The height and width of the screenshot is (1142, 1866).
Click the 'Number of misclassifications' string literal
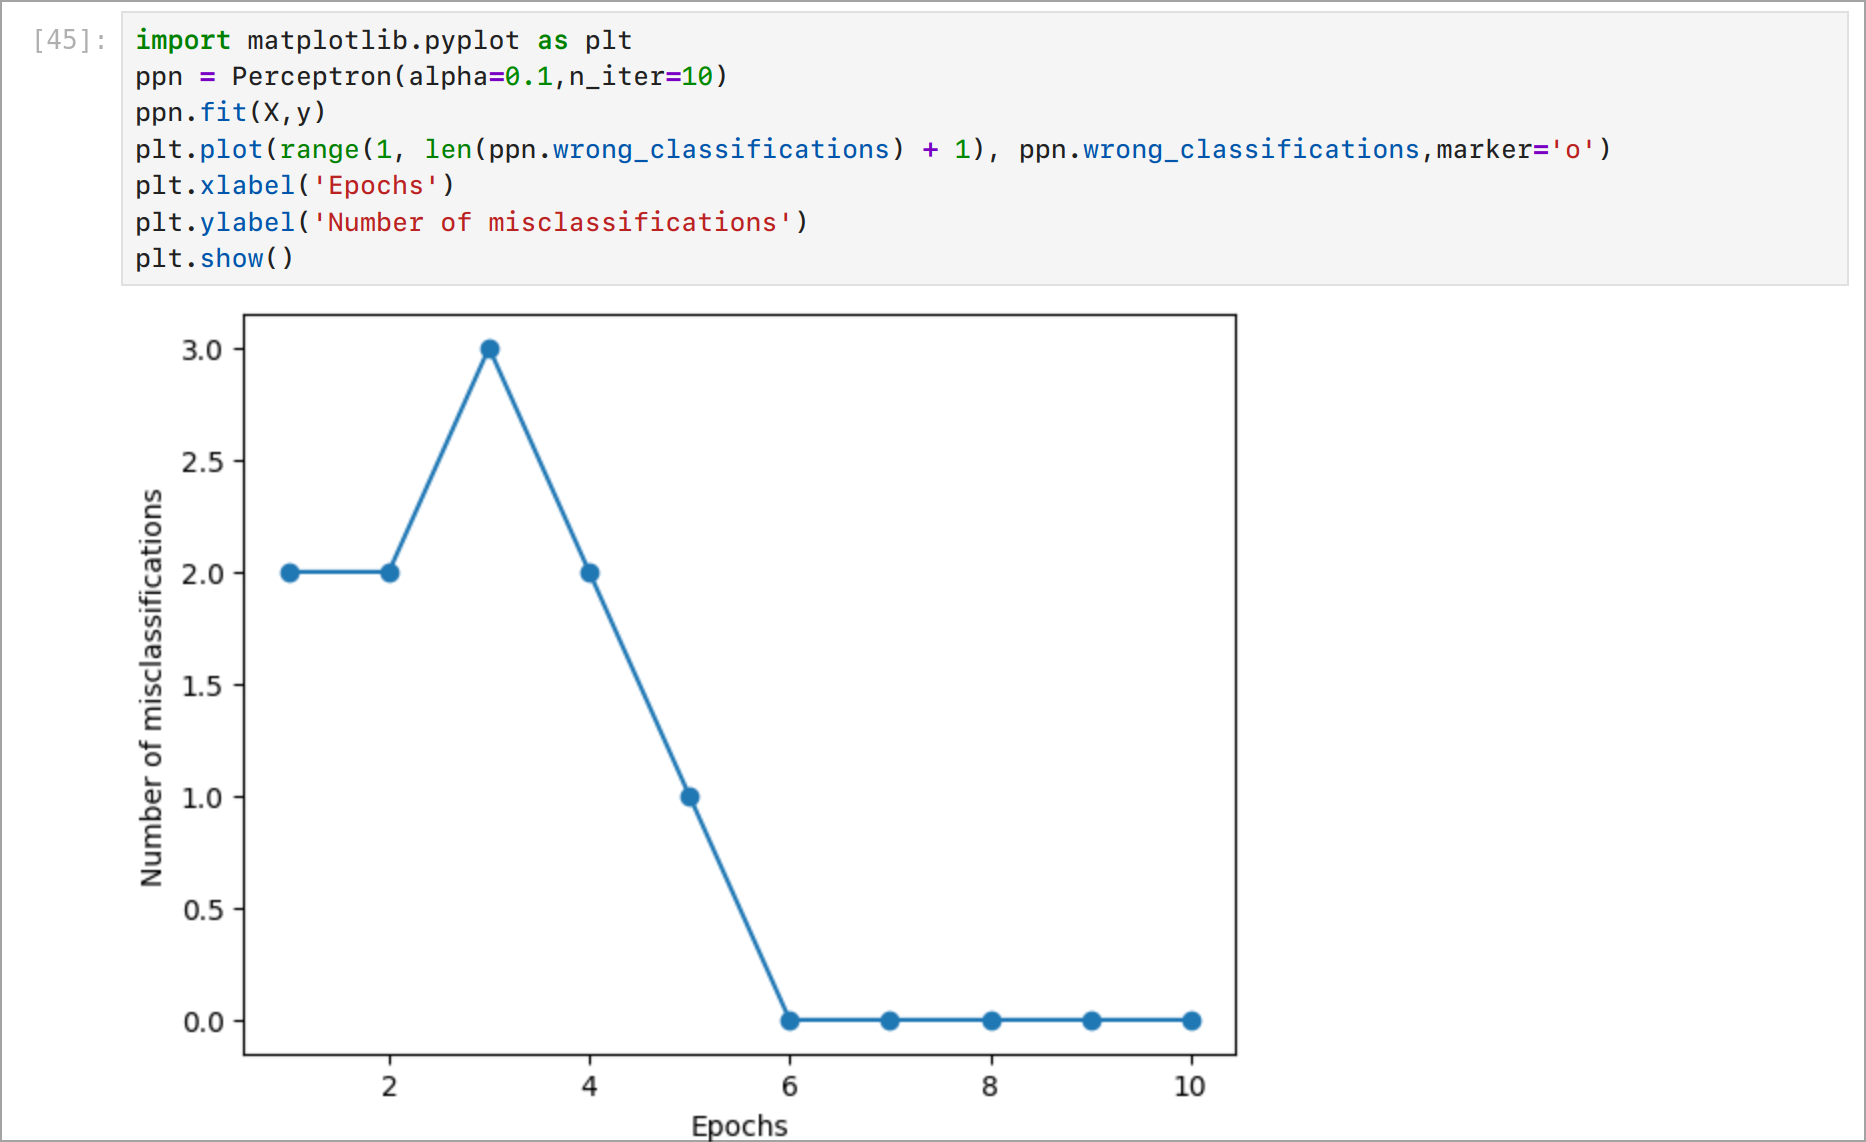[555, 222]
